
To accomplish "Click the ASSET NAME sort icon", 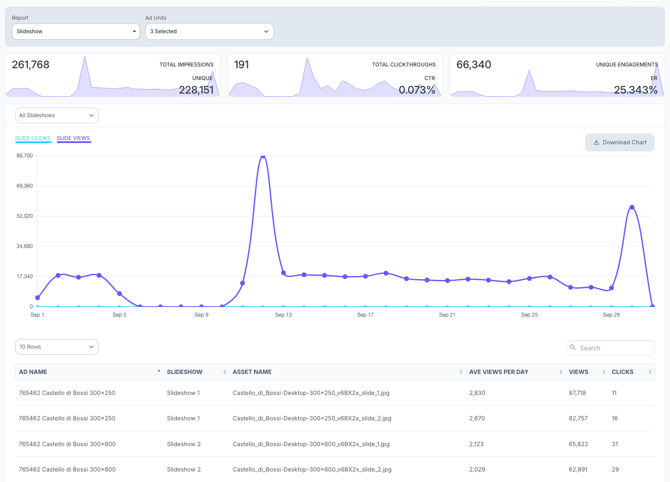I will click(x=460, y=372).
